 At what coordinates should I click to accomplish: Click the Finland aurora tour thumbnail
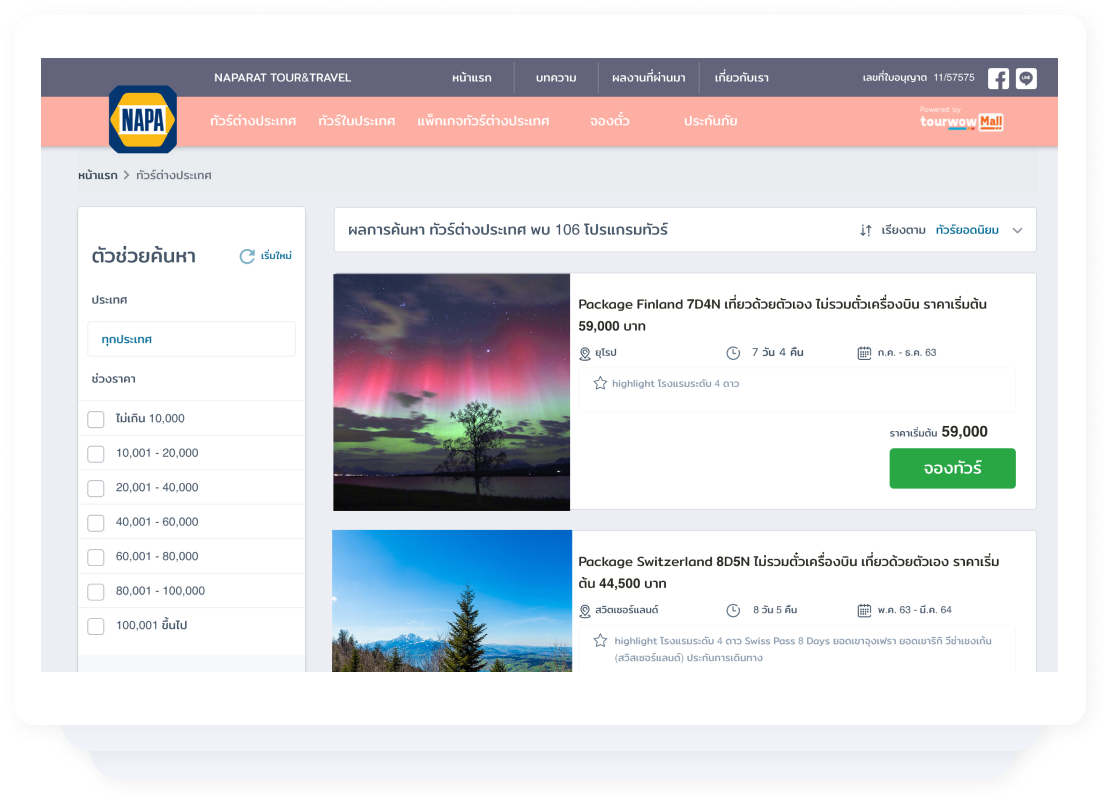pyautogui.click(x=451, y=392)
